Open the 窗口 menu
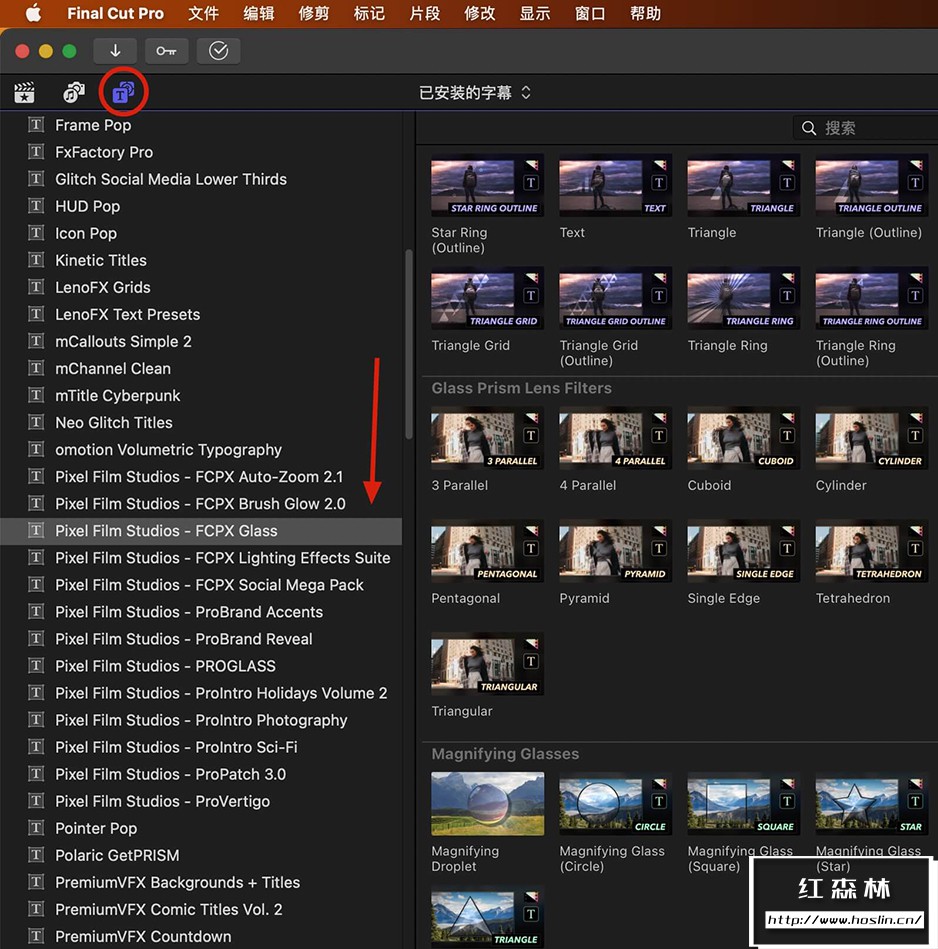The image size is (938, 949). pyautogui.click(x=590, y=14)
